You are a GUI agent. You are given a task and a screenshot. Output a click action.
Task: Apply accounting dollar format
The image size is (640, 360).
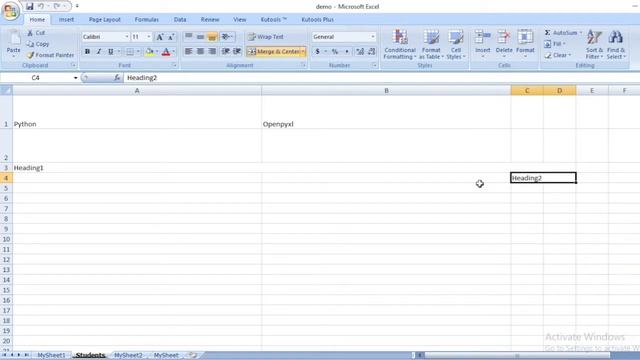click(318, 52)
